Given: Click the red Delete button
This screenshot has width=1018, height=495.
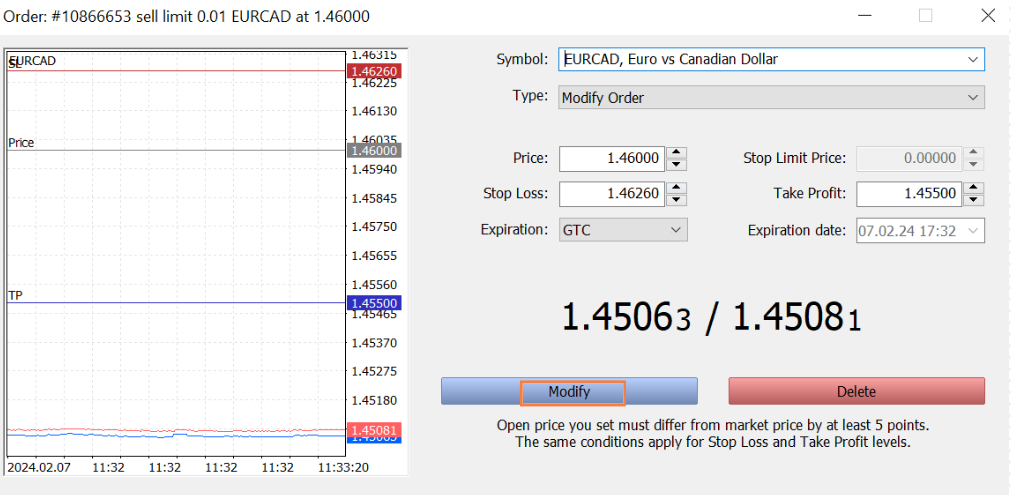Looking at the screenshot, I should 855,392.
